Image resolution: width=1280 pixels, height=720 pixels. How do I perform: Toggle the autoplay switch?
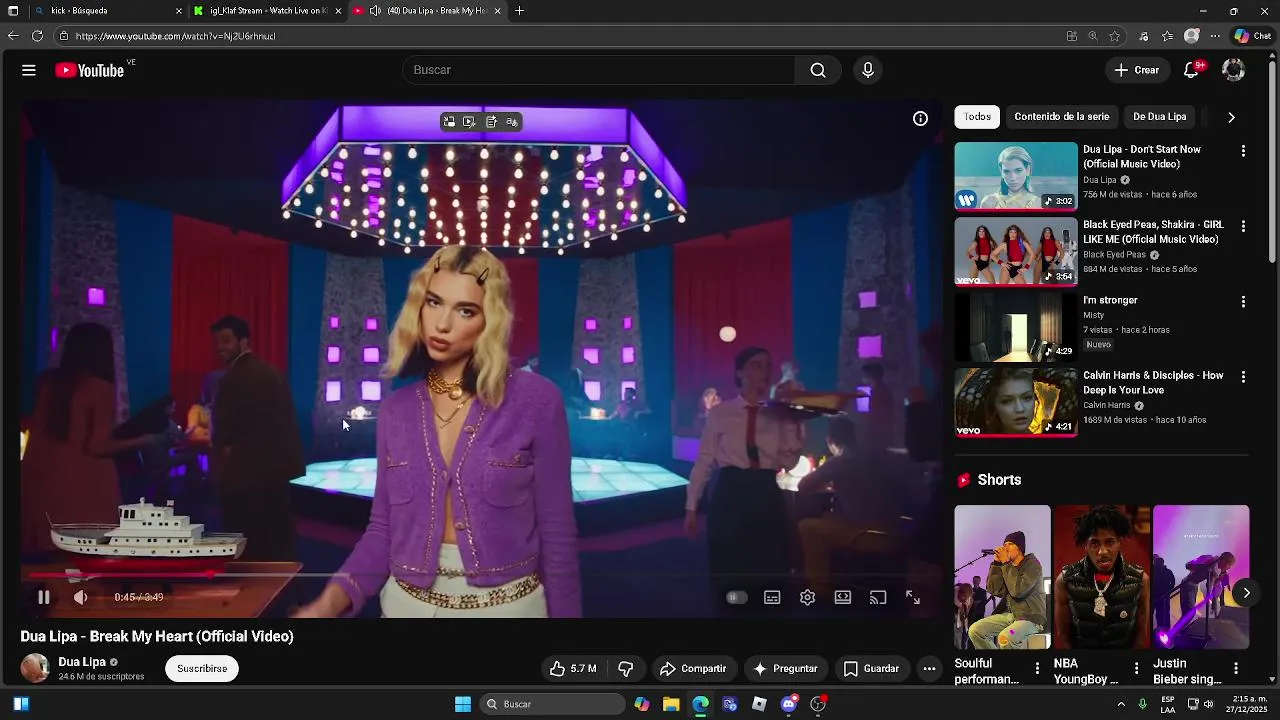(x=736, y=597)
